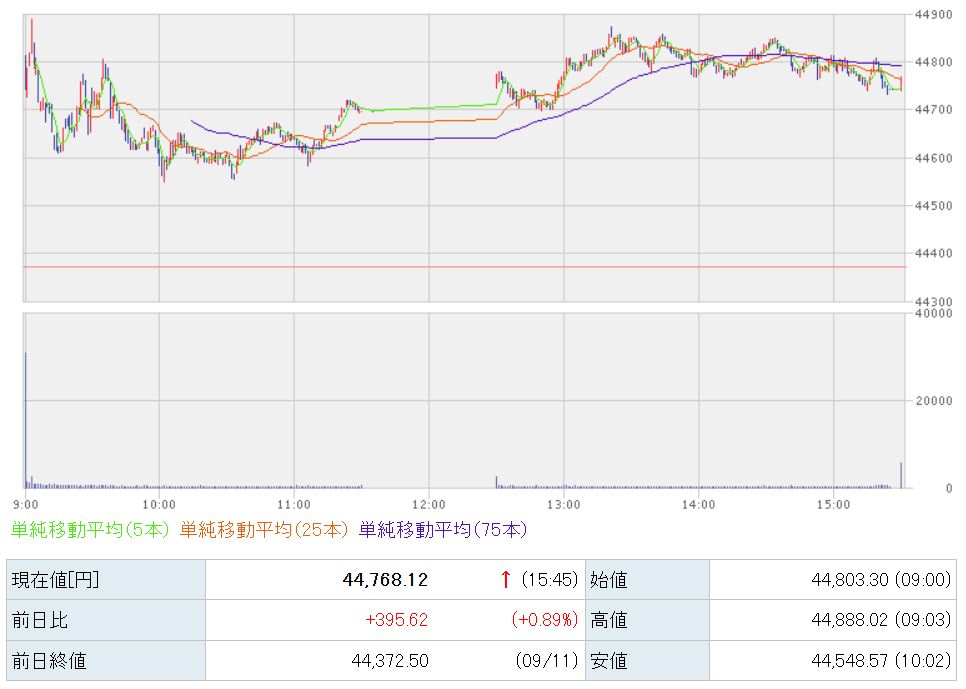Click the 単純移動平均(5本) green legend label
This screenshot has width=966, height=689.
pyautogui.click(x=90, y=529)
